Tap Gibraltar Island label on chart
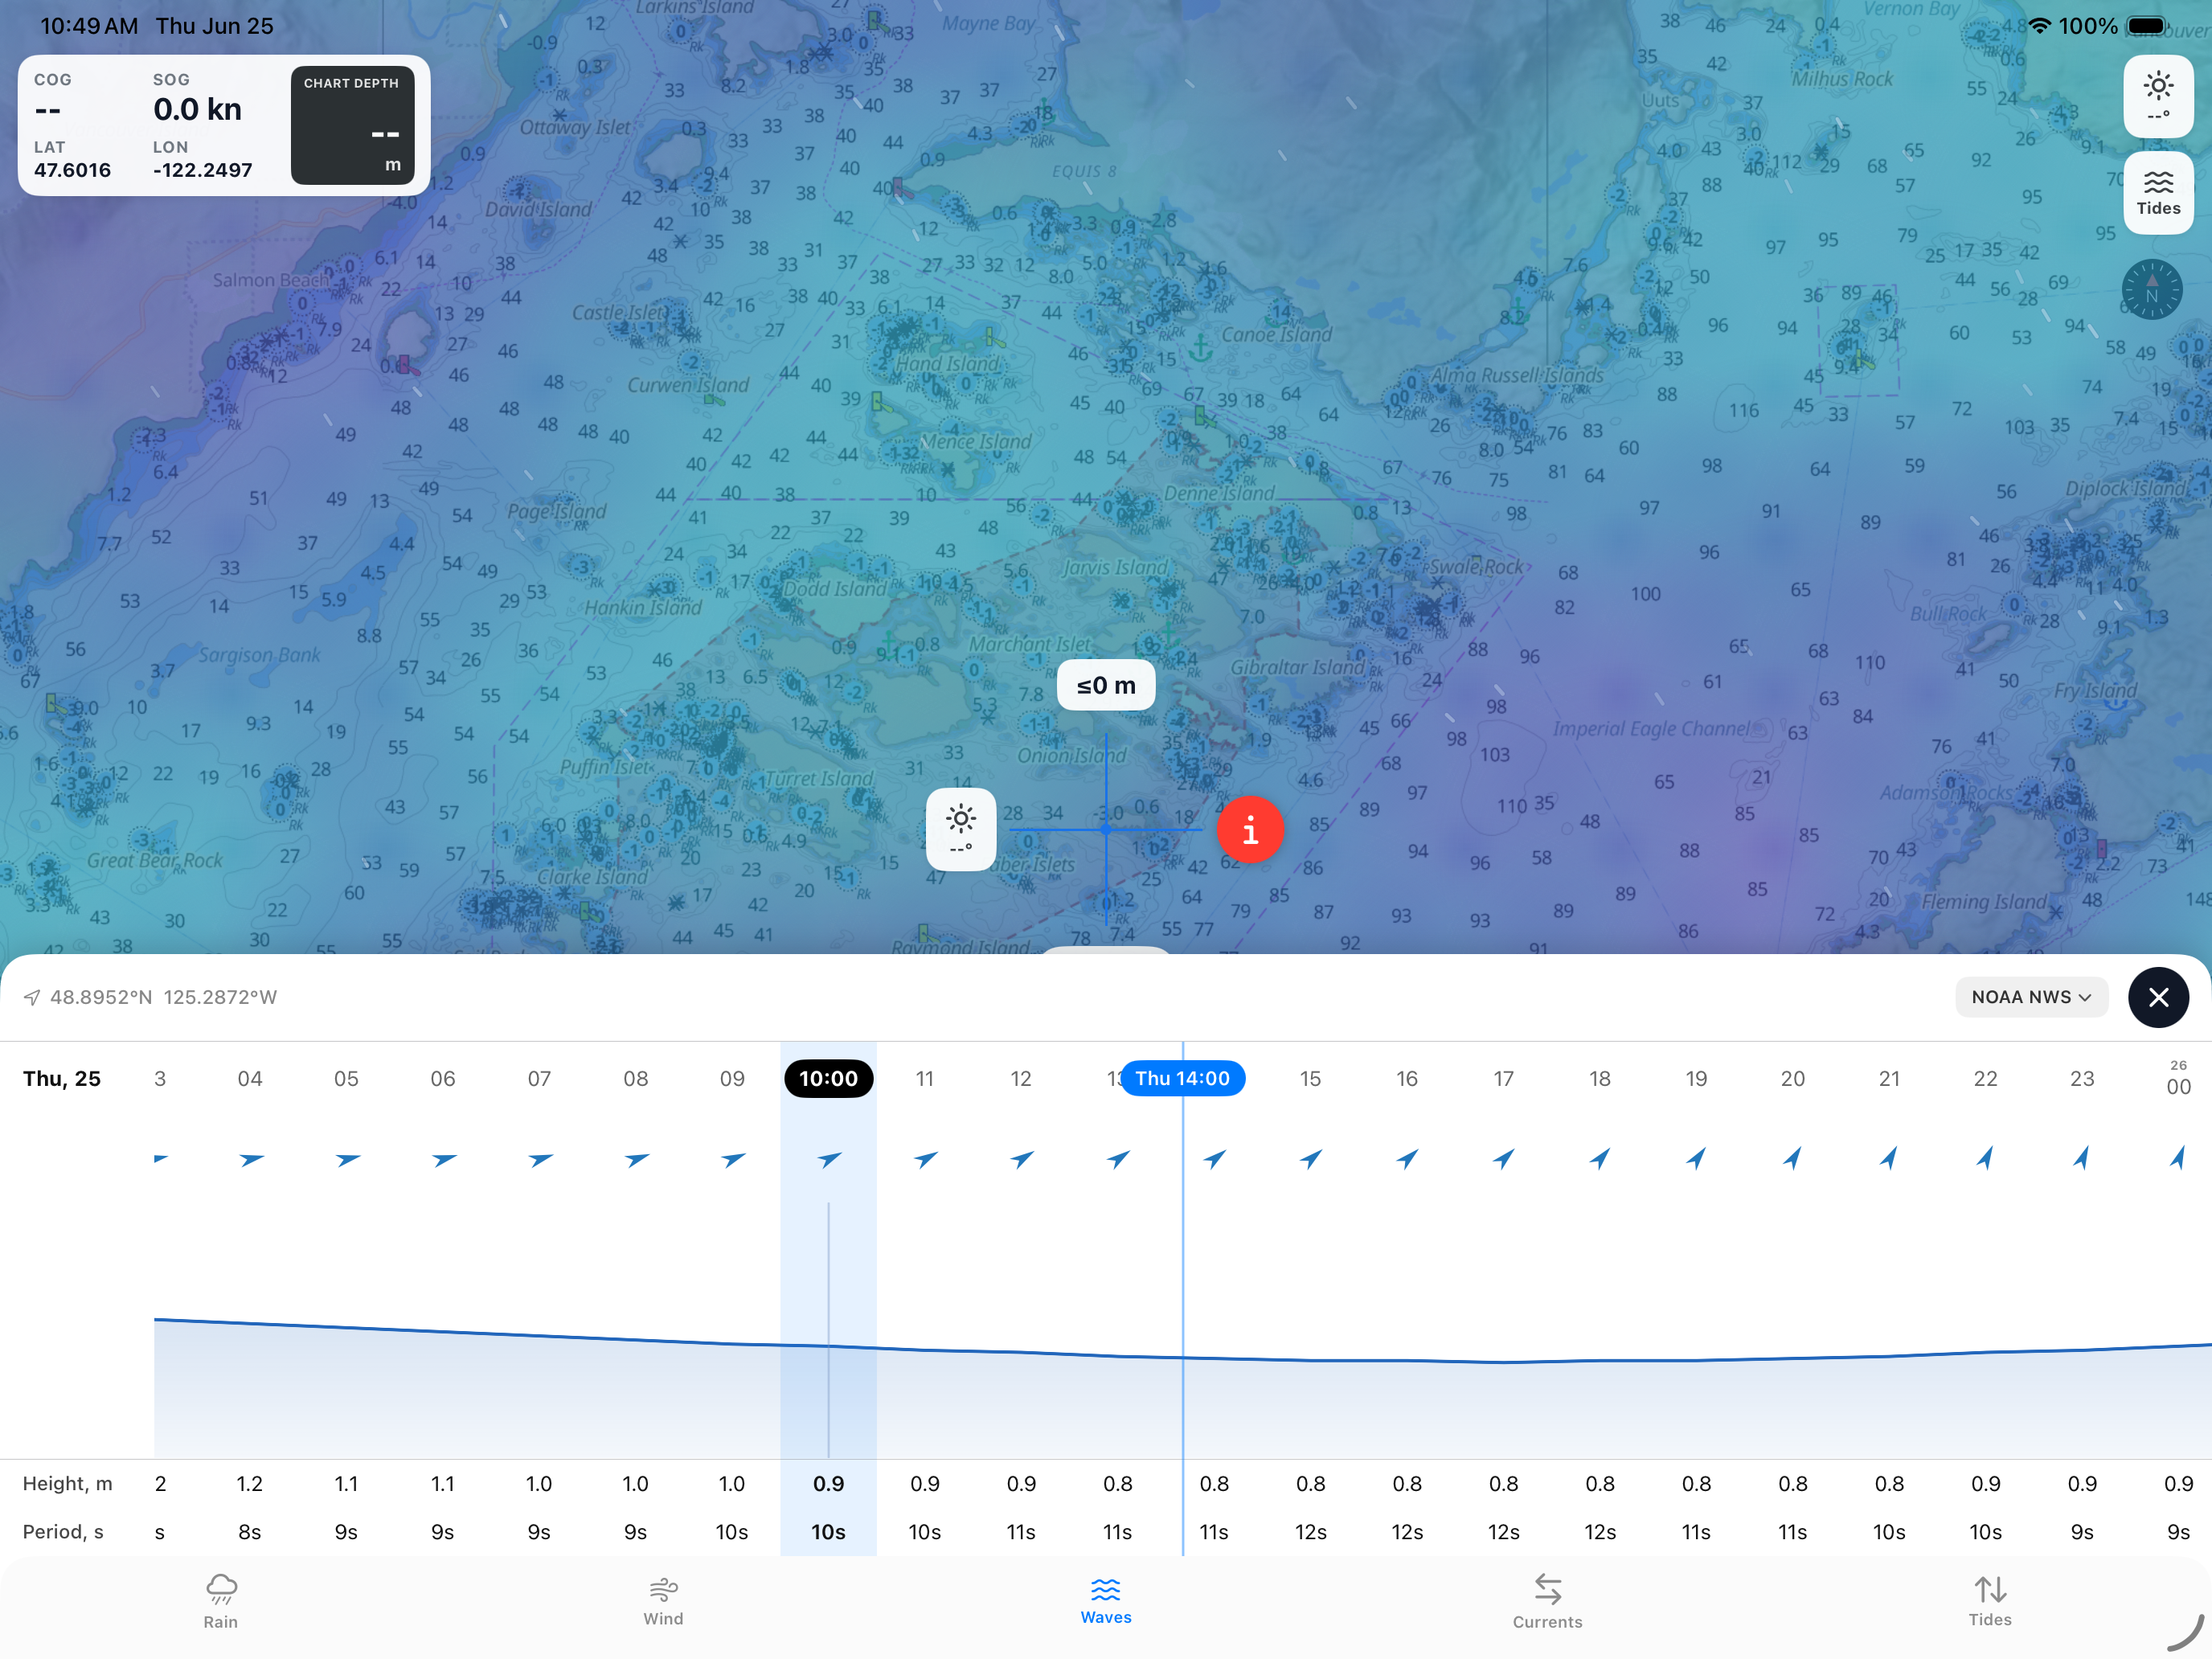The width and height of the screenshot is (2212, 1659). [1297, 667]
